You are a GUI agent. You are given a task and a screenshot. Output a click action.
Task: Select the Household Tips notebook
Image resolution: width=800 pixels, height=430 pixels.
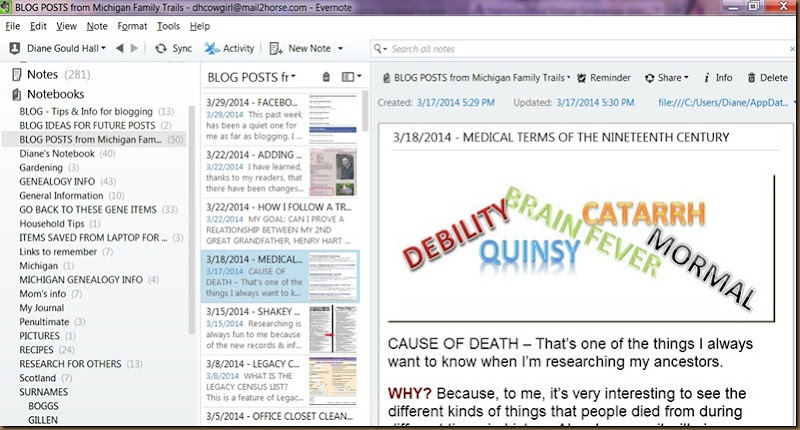point(60,223)
